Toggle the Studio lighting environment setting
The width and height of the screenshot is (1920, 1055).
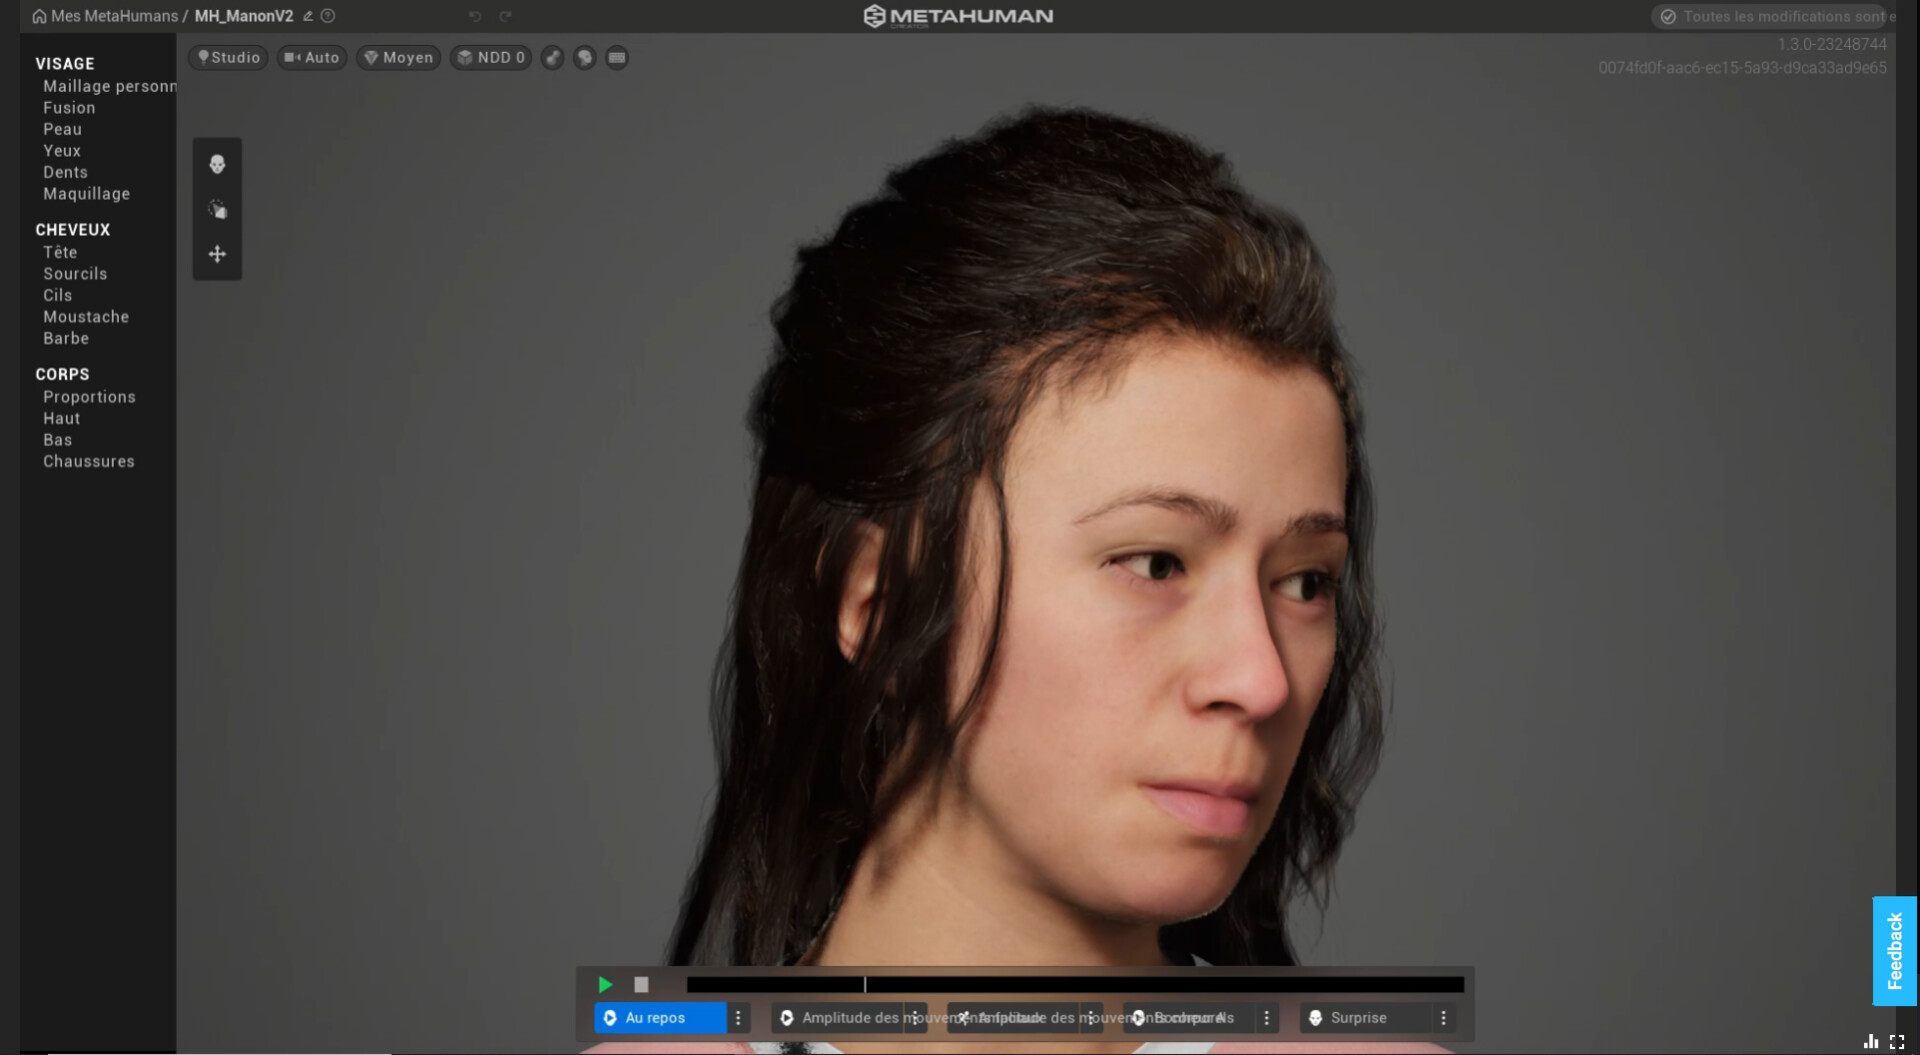coord(228,58)
